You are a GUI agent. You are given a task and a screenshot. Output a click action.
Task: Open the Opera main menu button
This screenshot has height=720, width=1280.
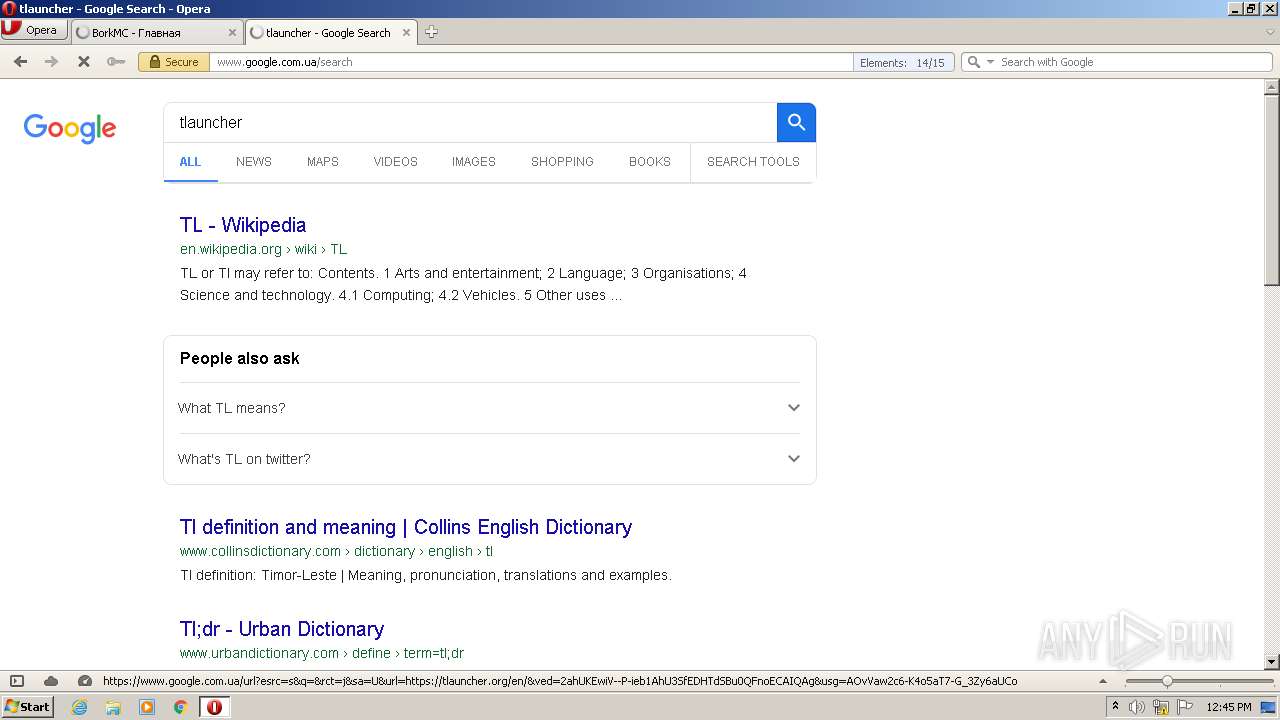(x=33, y=30)
